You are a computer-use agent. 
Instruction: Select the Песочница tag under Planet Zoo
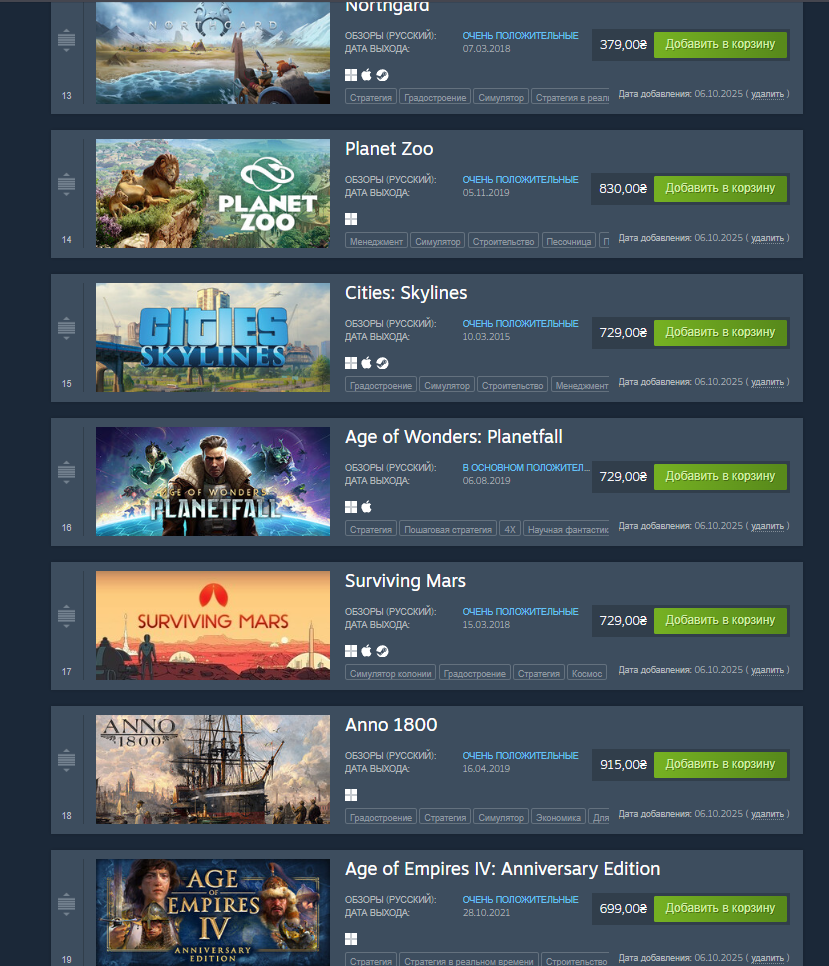568,242
